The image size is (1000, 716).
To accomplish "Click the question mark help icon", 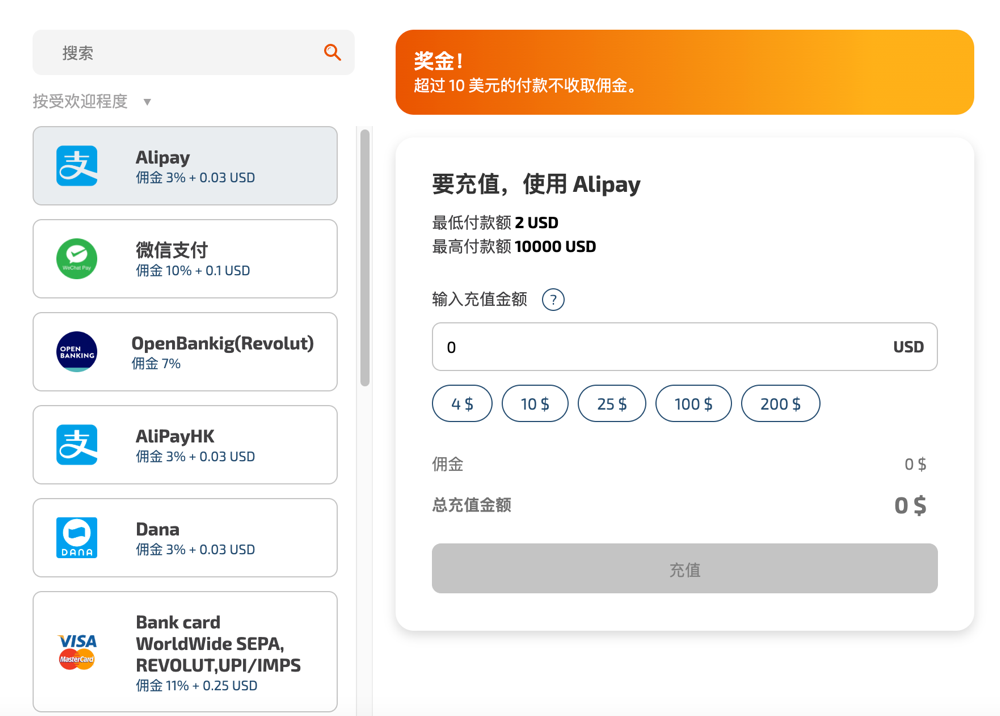I will point(553,300).
